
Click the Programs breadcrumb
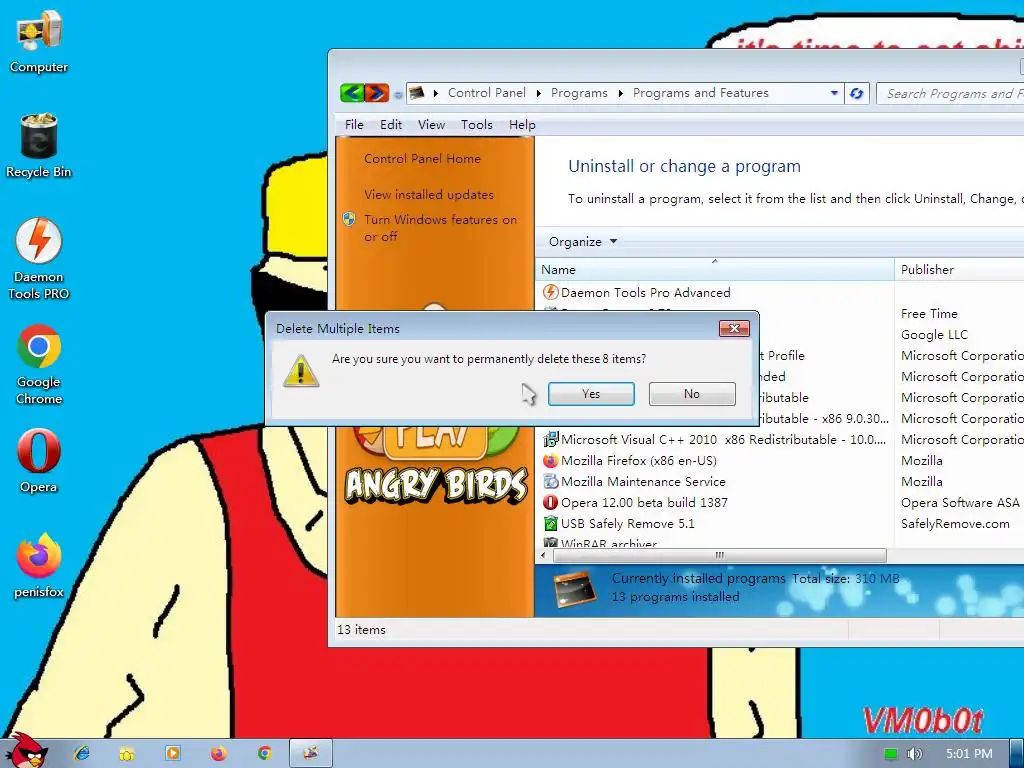coord(579,93)
